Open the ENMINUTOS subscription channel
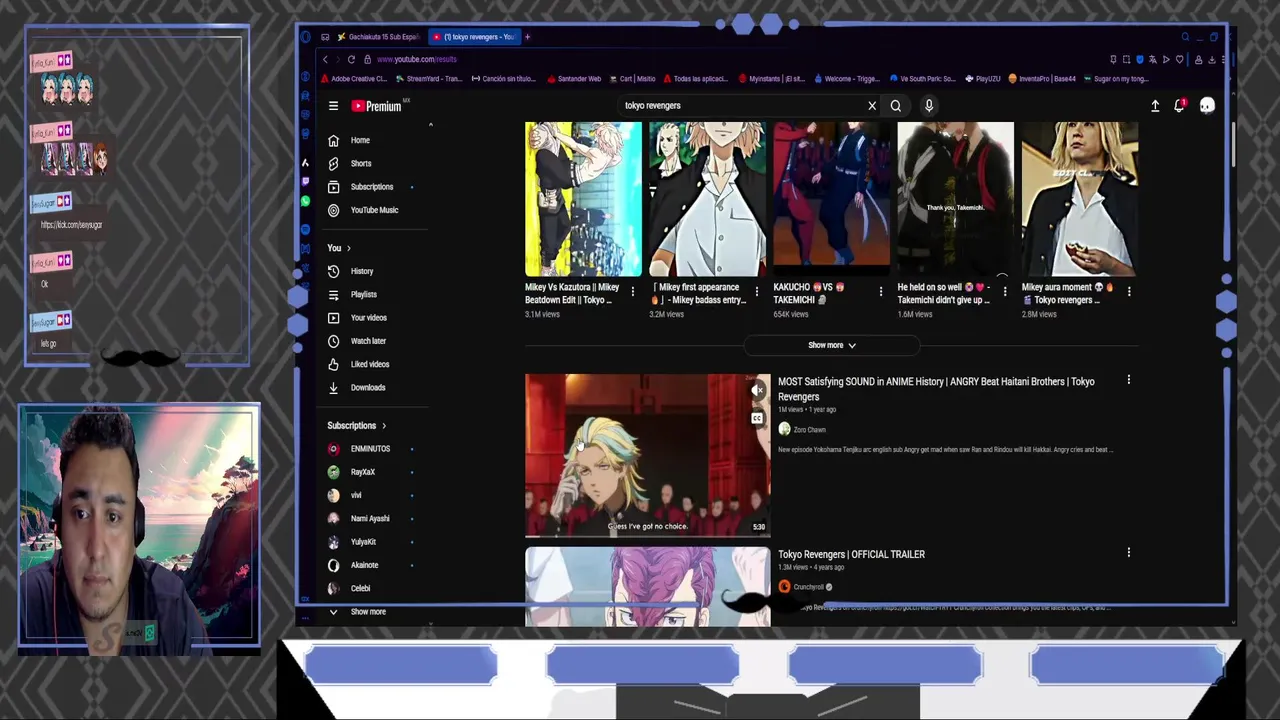Screen dimensions: 1280x720 click(x=371, y=449)
